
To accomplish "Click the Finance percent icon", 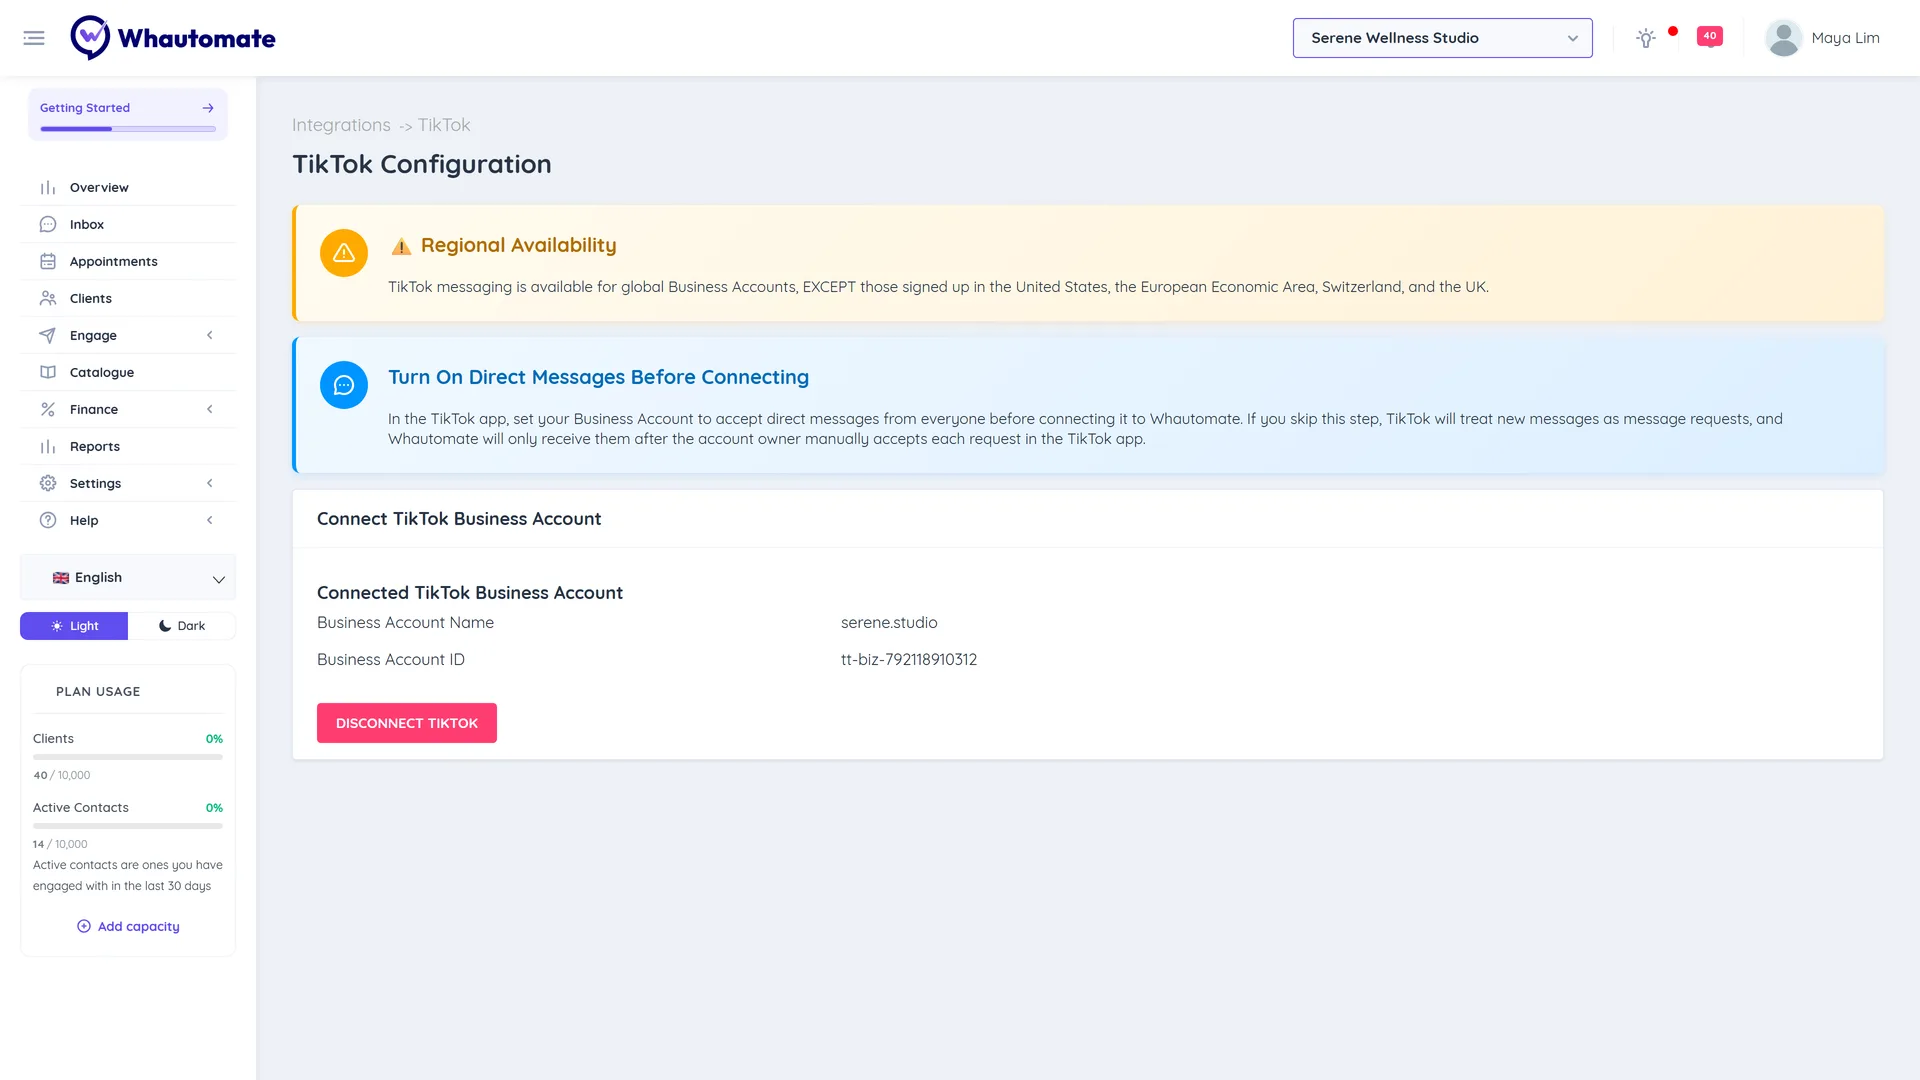I will coord(48,410).
